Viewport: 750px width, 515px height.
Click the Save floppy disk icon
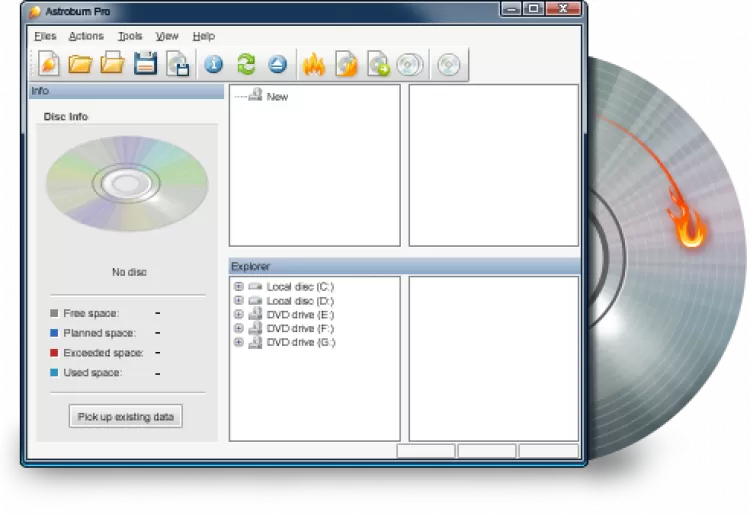[x=145, y=63]
